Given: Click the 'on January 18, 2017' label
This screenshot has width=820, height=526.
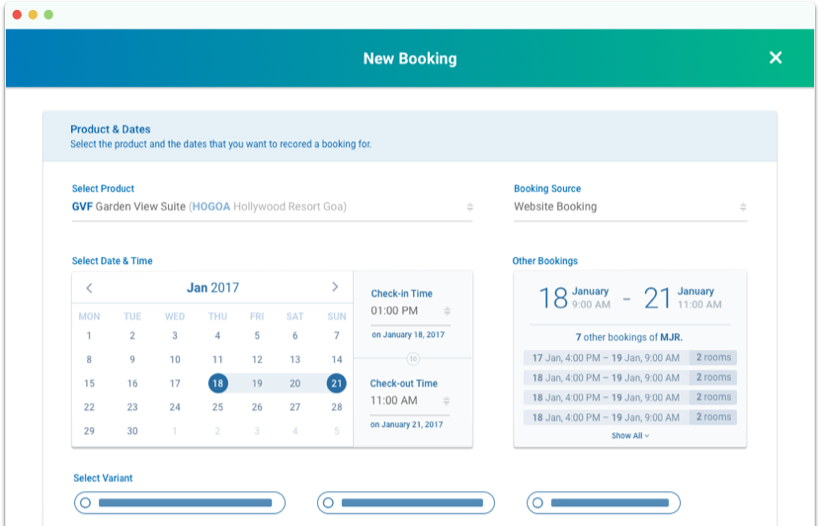Looking at the screenshot, I should point(408,335).
